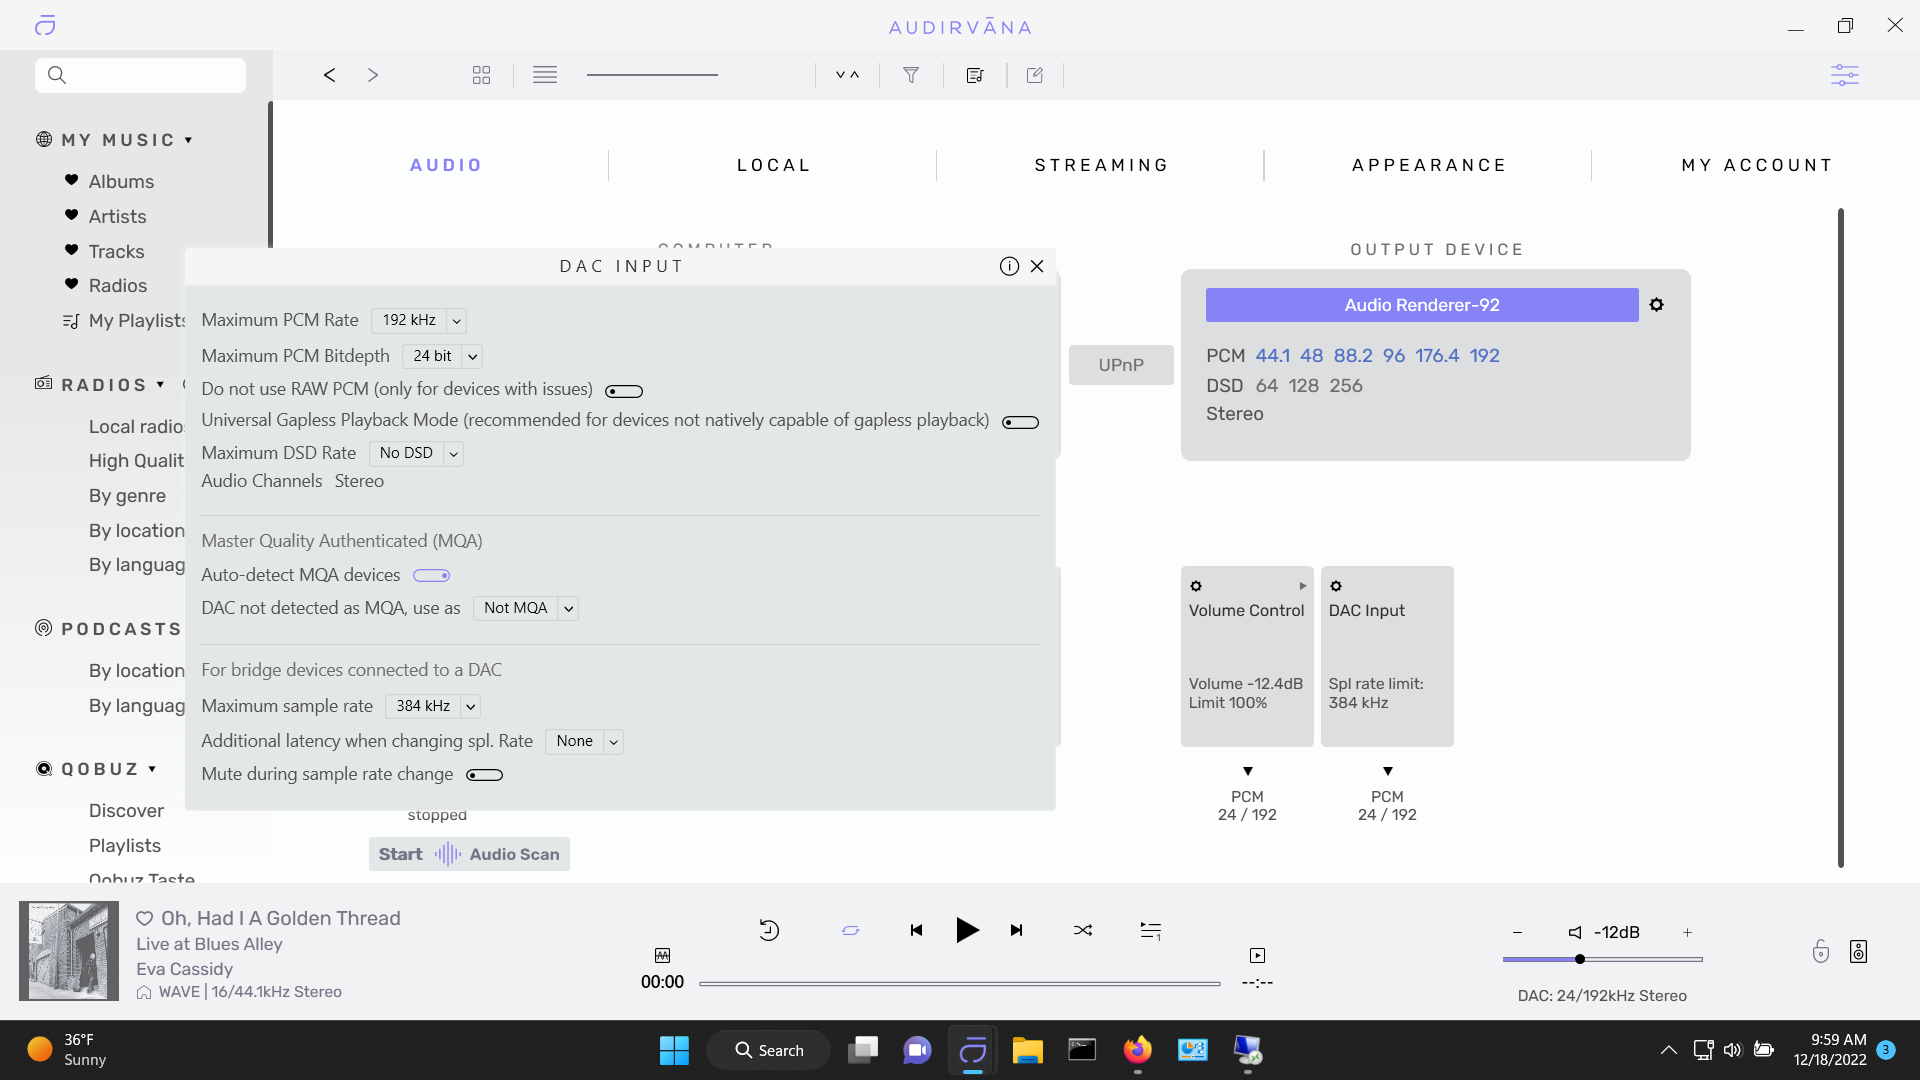Toggle Mute during sample rate change
This screenshot has height=1080, width=1920.
point(484,775)
